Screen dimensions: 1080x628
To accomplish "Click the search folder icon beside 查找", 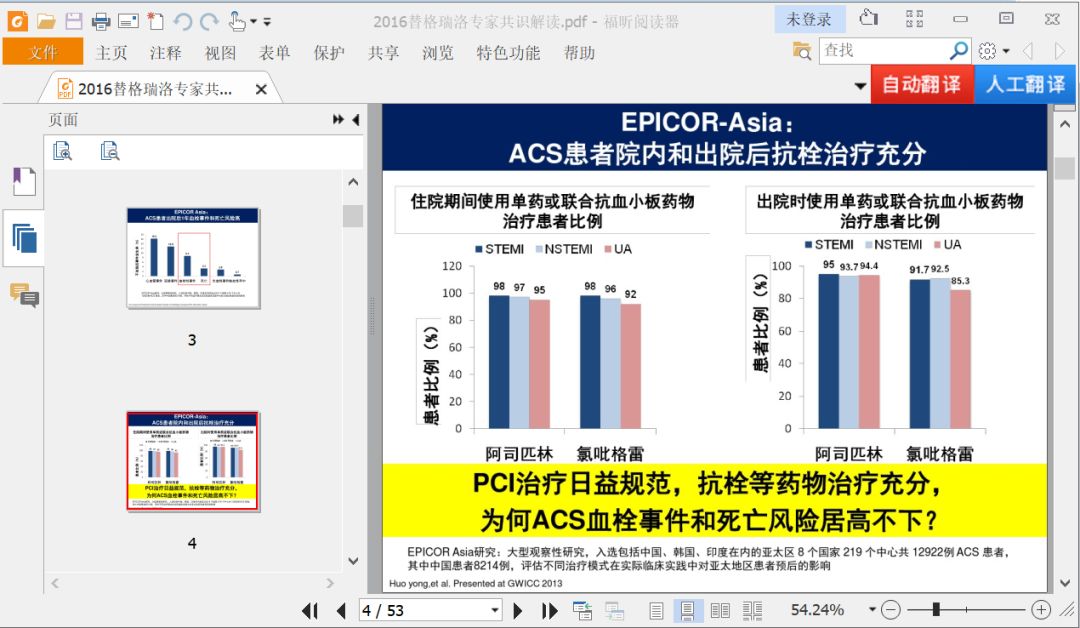I will 802,51.
